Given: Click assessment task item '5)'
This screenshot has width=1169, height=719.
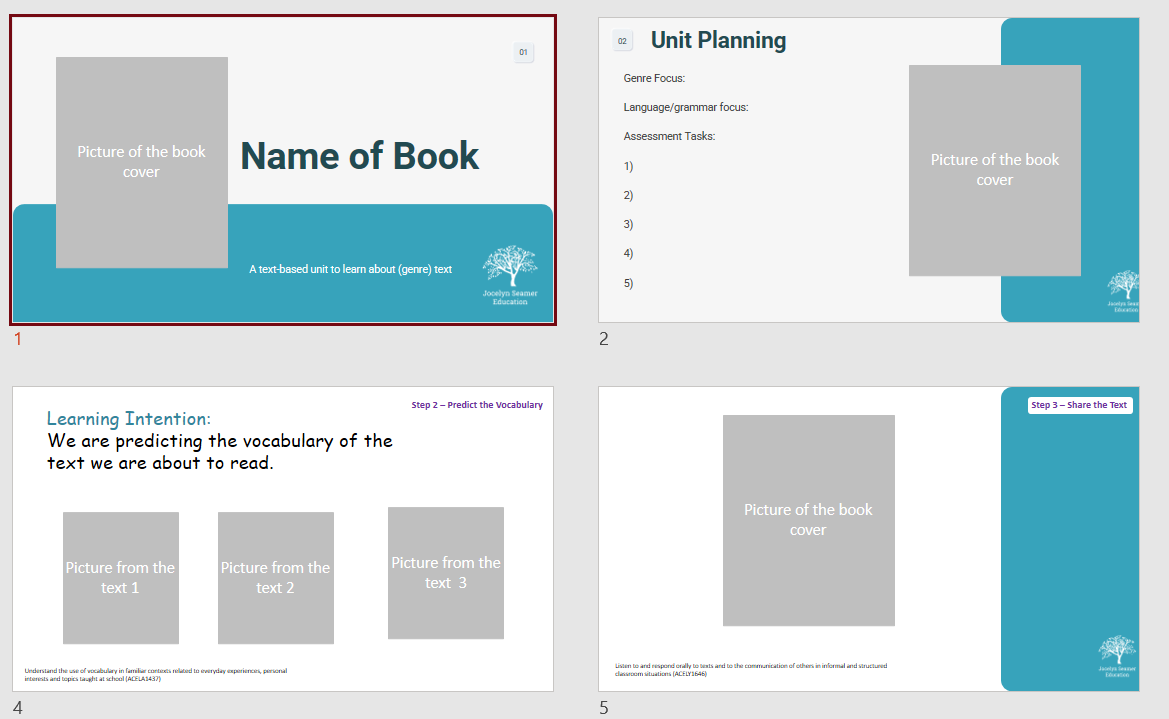Looking at the screenshot, I should point(628,283).
